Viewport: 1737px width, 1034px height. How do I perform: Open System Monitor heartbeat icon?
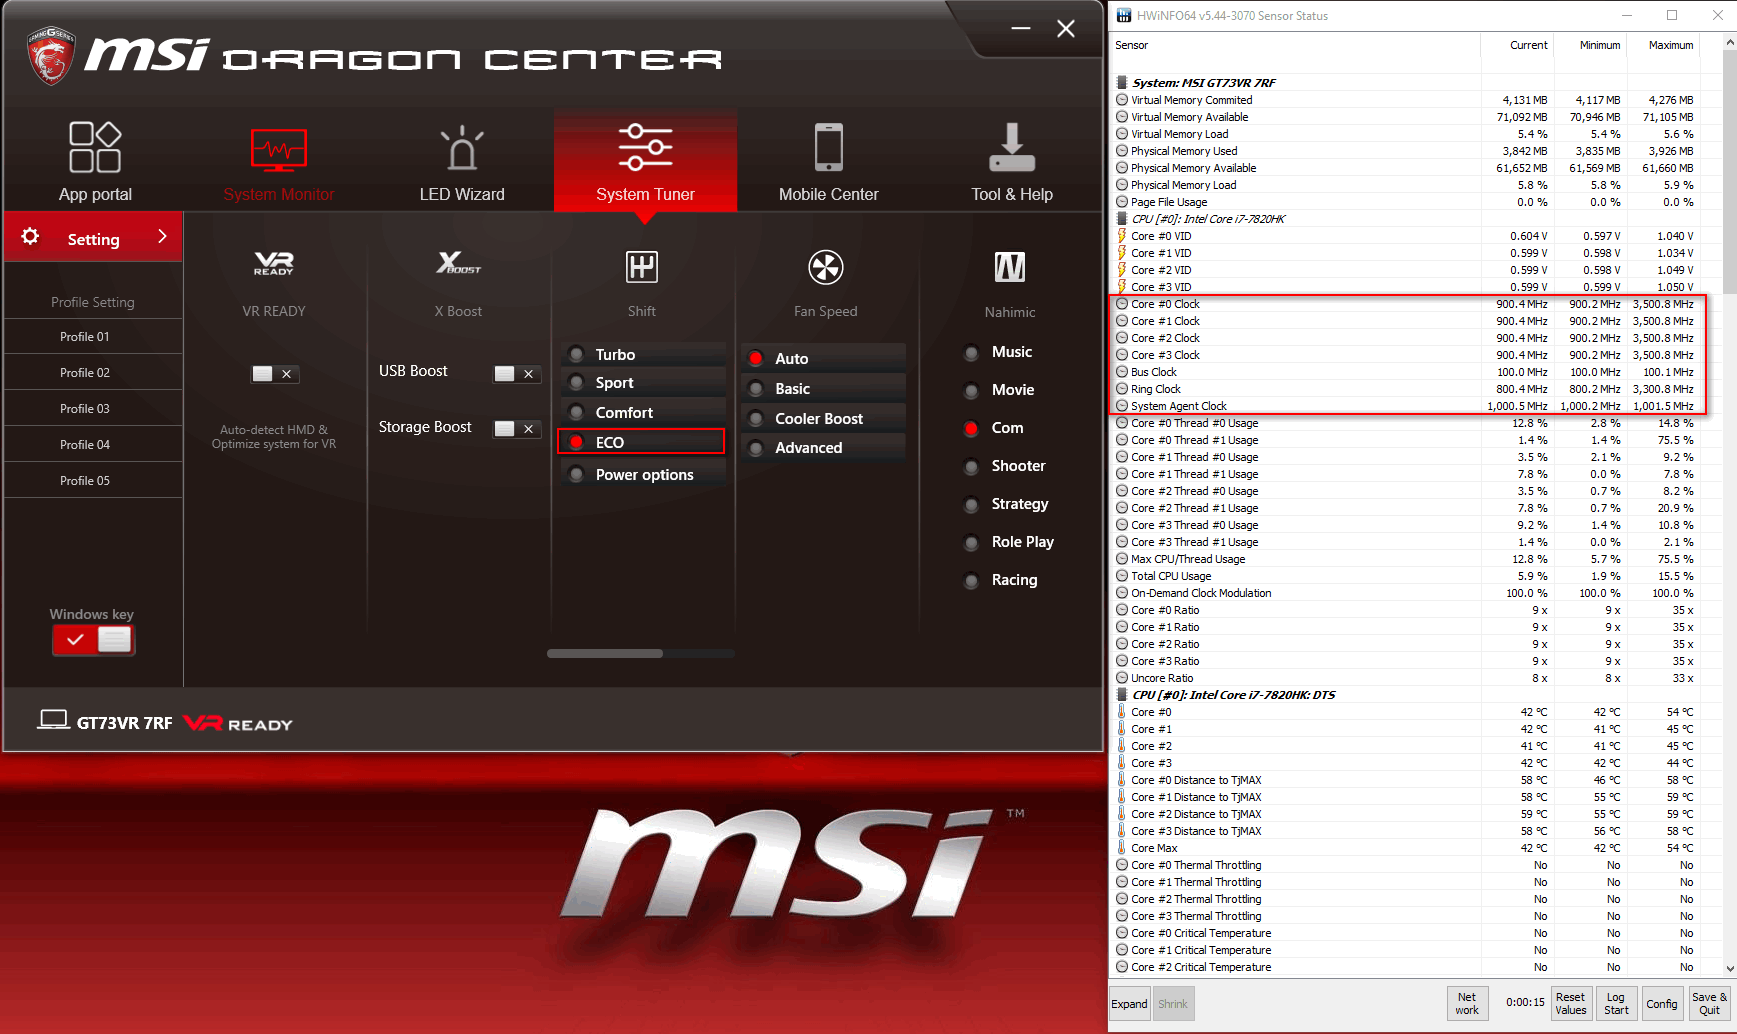click(278, 150)
